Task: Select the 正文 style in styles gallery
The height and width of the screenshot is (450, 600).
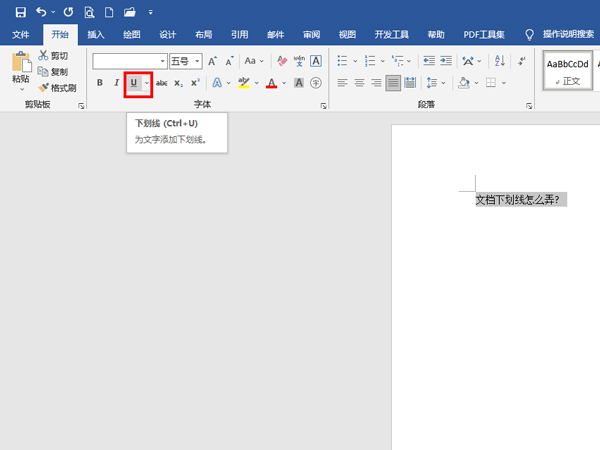Action: click(568, 70)
